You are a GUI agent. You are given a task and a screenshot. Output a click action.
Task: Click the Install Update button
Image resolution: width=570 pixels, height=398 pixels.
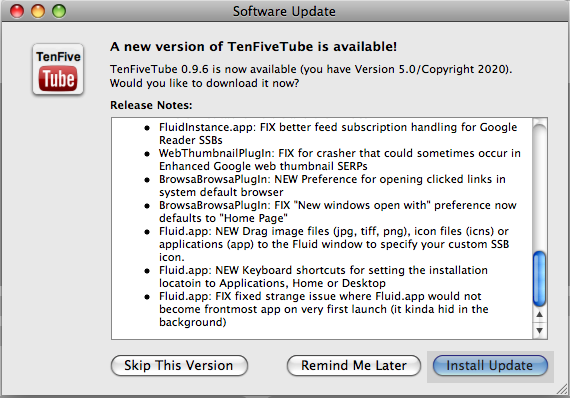click(x=490, y=365)
